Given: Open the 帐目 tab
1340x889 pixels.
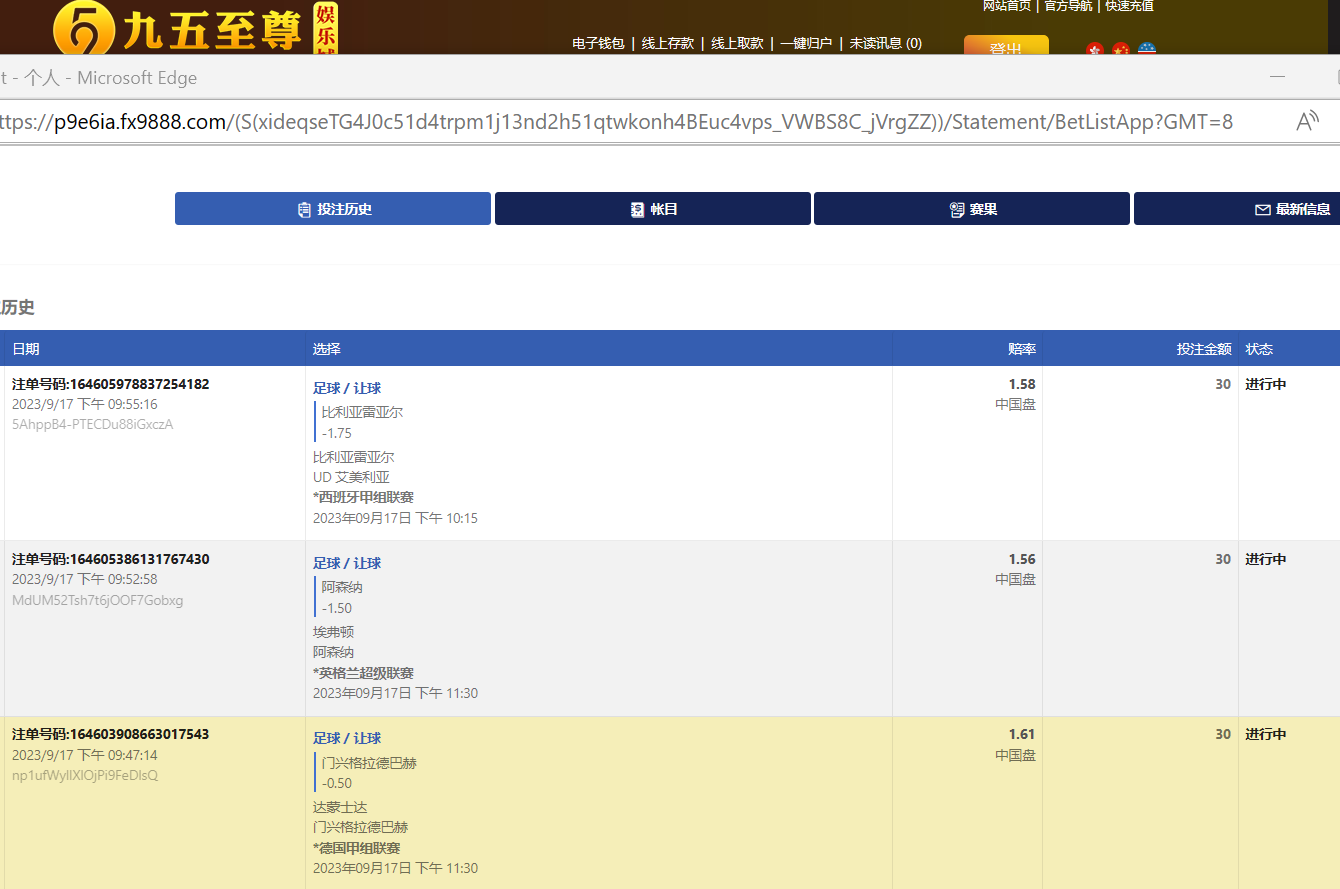Looking at the screenshot, I should coord(653,209).
